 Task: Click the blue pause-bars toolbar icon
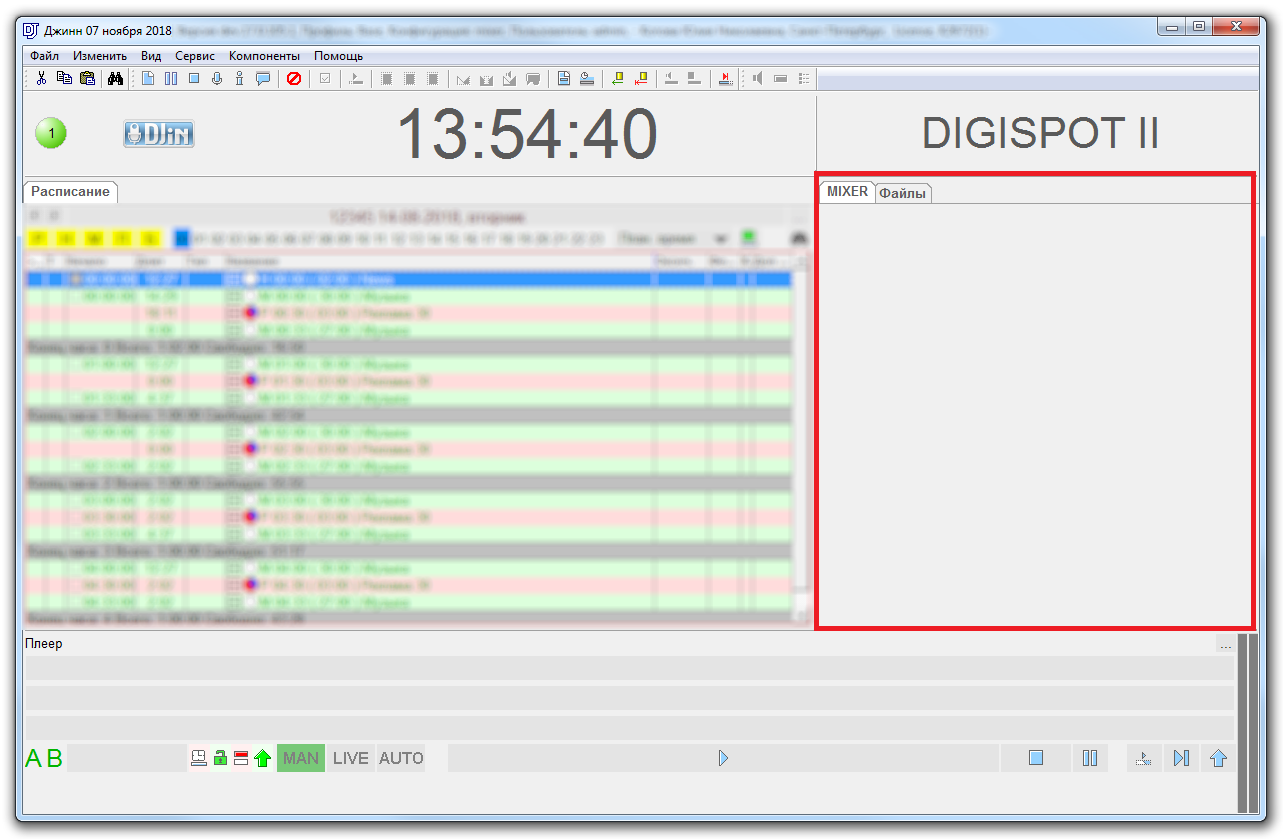(x=171, y=78)
